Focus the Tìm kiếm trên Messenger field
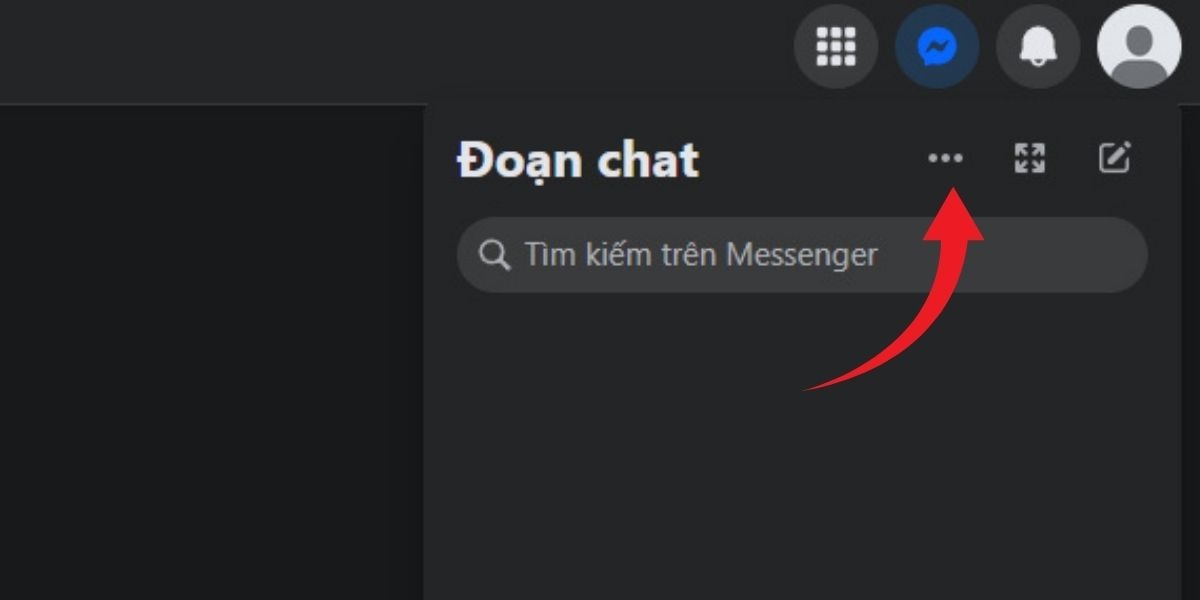Image resolution: width=1200 pixels, height=600 pixels. (802, 255)
